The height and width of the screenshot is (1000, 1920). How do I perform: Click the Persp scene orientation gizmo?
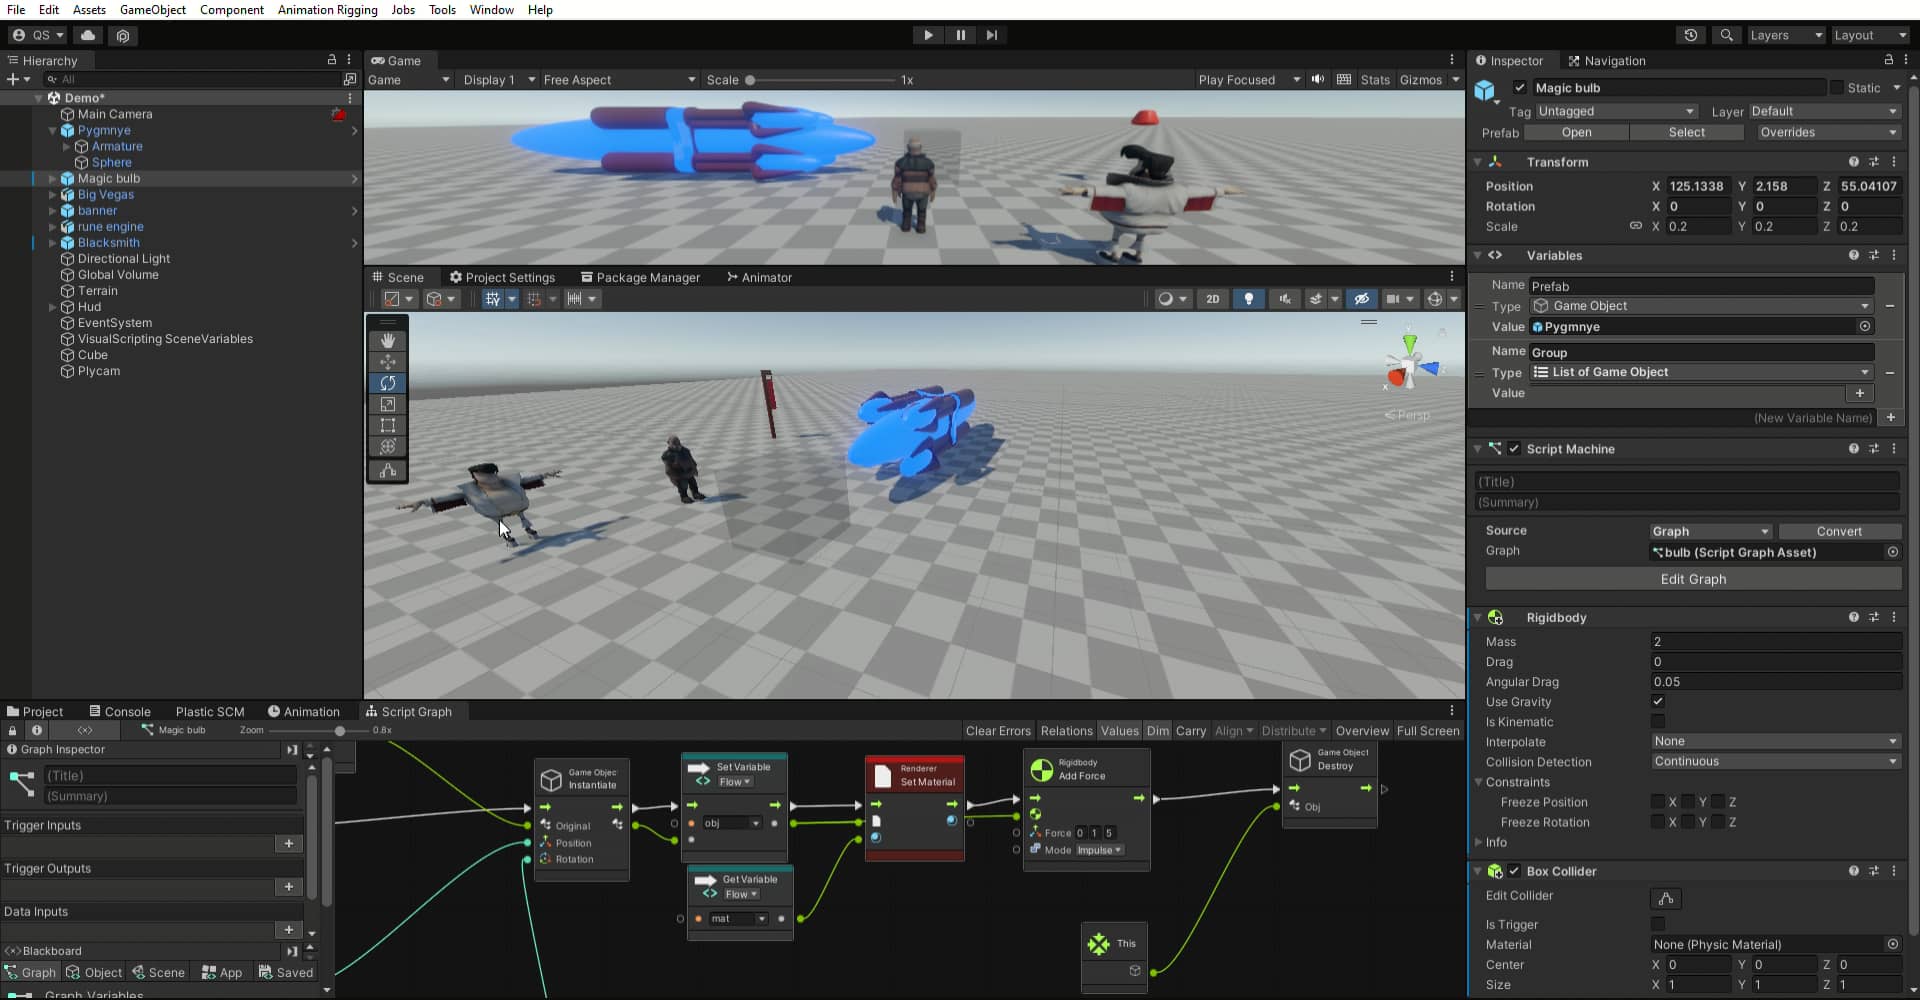(x=1408, y=415)
